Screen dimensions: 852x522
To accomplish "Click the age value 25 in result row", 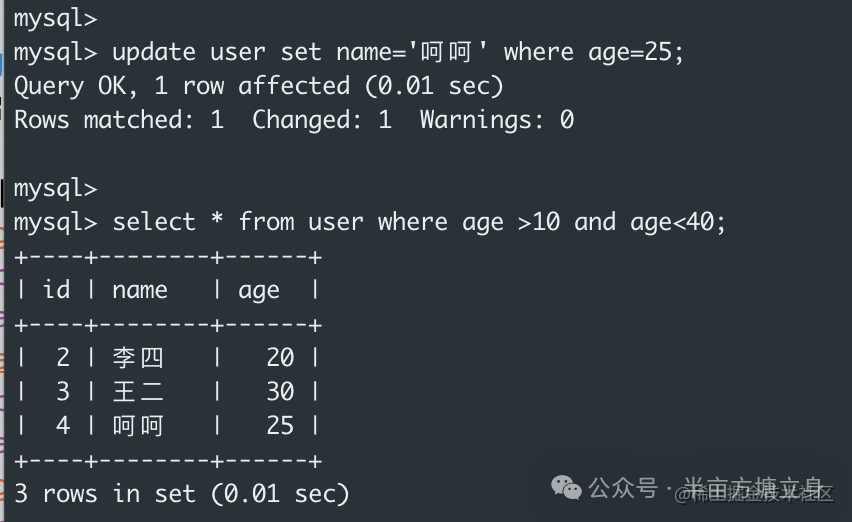I will (280, 426).
